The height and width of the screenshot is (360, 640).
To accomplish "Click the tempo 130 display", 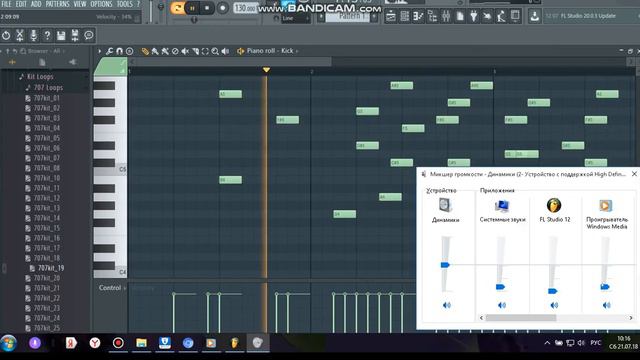I will [x=245, y=8].
